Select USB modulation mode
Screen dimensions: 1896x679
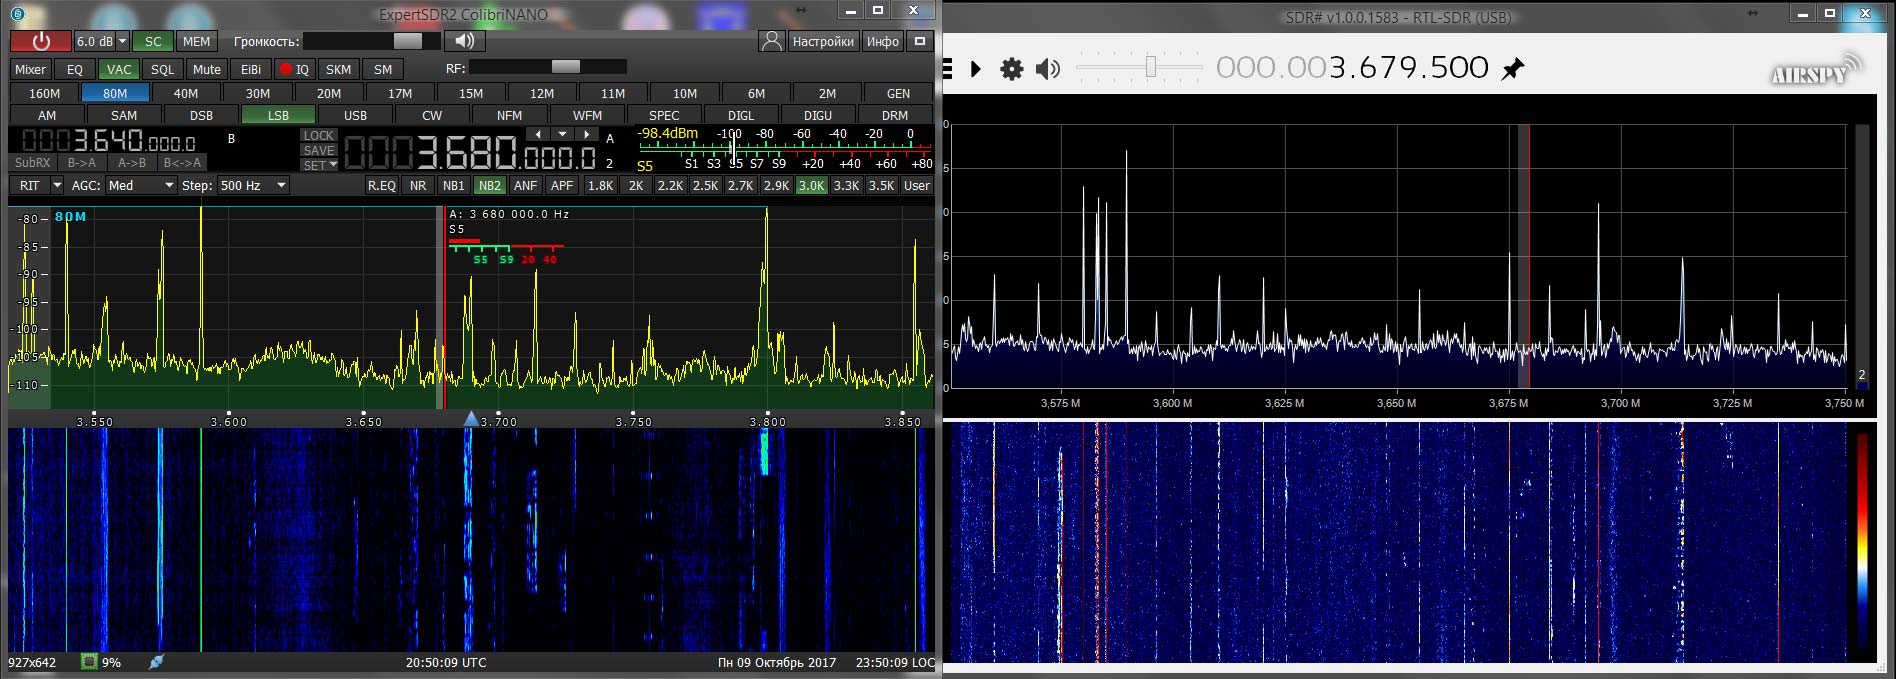355,115
